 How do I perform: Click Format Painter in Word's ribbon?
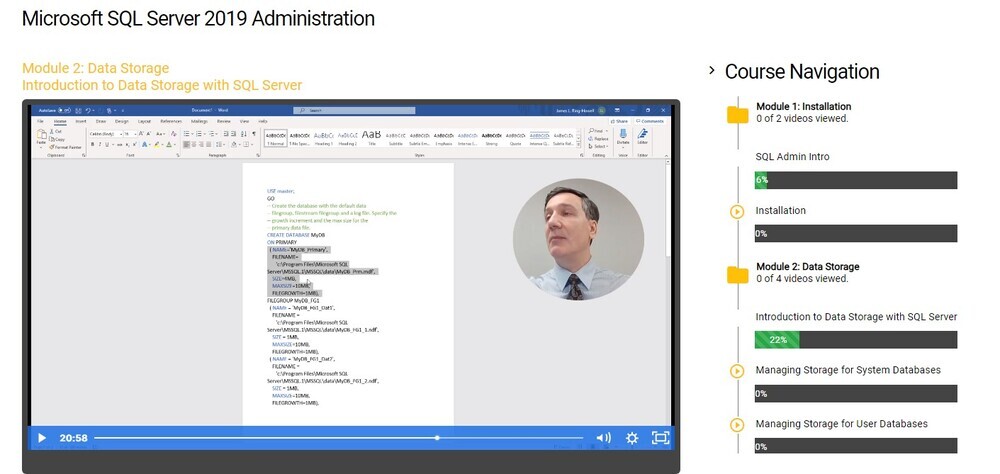tap(66, 147)
